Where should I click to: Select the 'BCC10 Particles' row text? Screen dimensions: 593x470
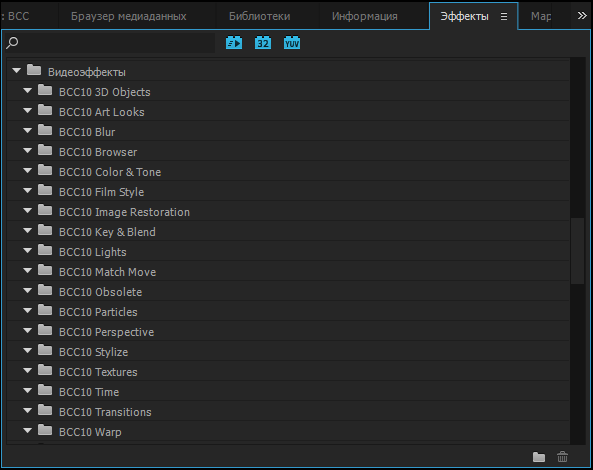[98, 312]
